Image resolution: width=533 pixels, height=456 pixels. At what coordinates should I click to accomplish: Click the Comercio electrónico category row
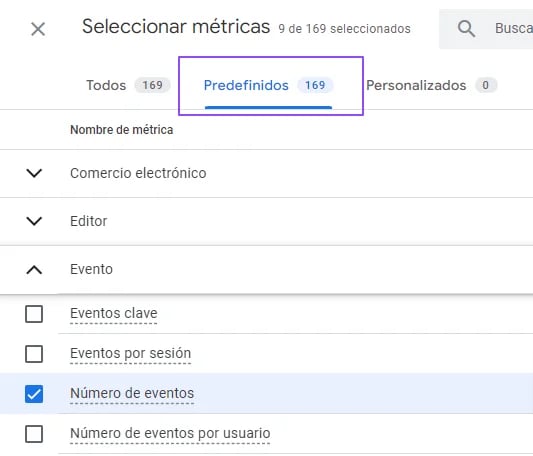pos(266,173)
